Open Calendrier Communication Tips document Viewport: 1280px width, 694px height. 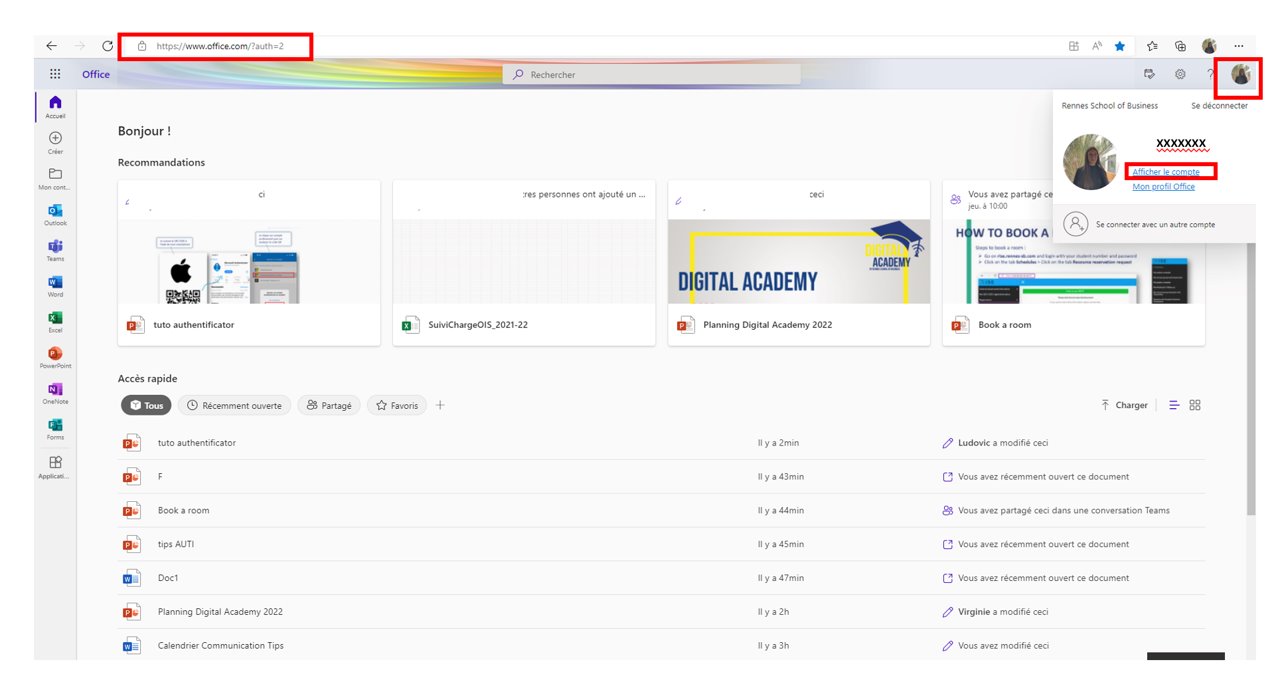(x=661, y=646)
